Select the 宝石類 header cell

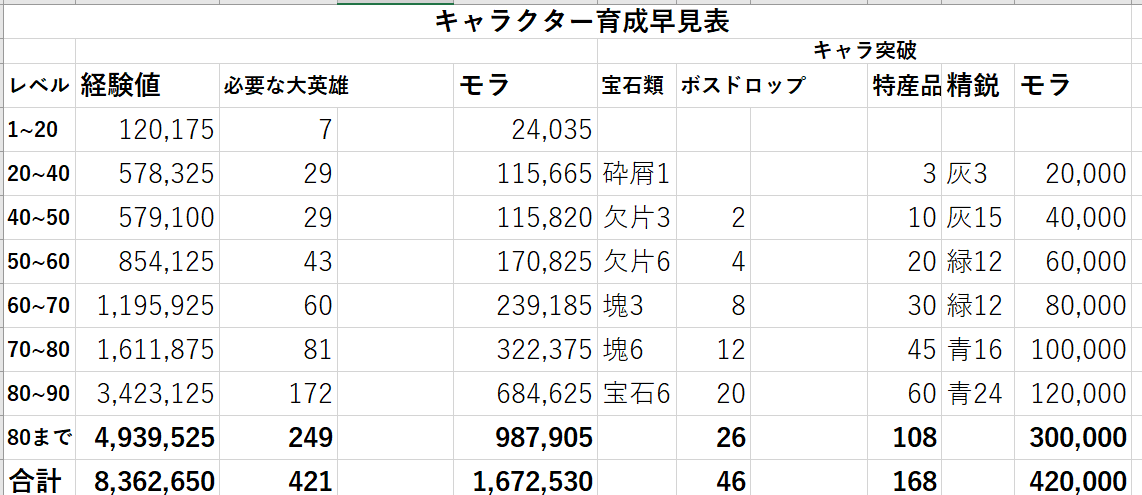pyautogui.click(x=637, y=85)
